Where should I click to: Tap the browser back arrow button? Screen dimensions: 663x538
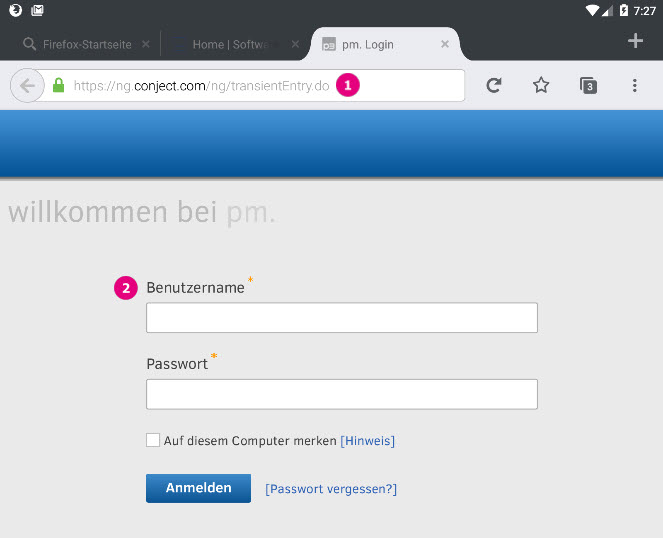(x=27, y=86)
